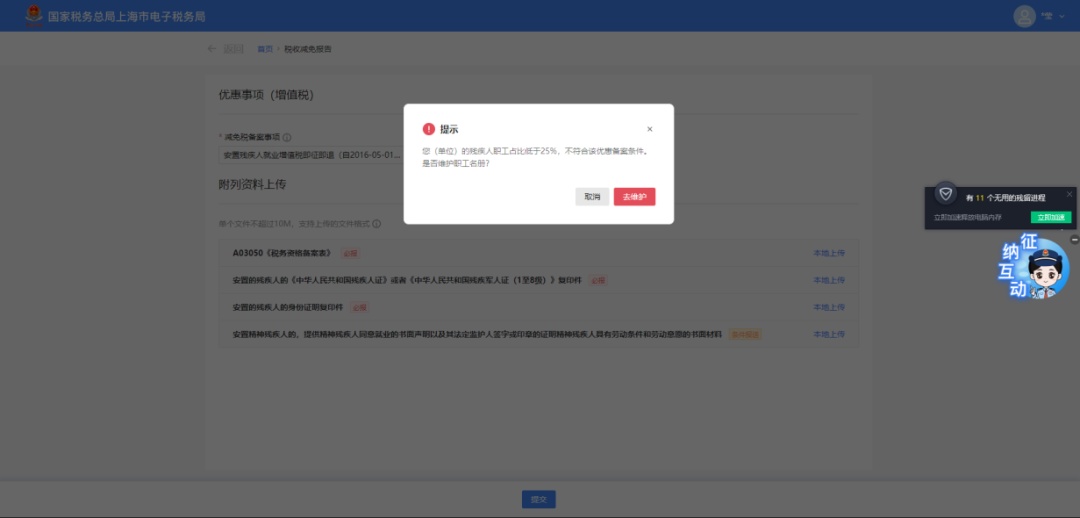This screenshot has width=1080, height=518.
Task: Click the red warning icon in dialog
Action: (428, 129)
